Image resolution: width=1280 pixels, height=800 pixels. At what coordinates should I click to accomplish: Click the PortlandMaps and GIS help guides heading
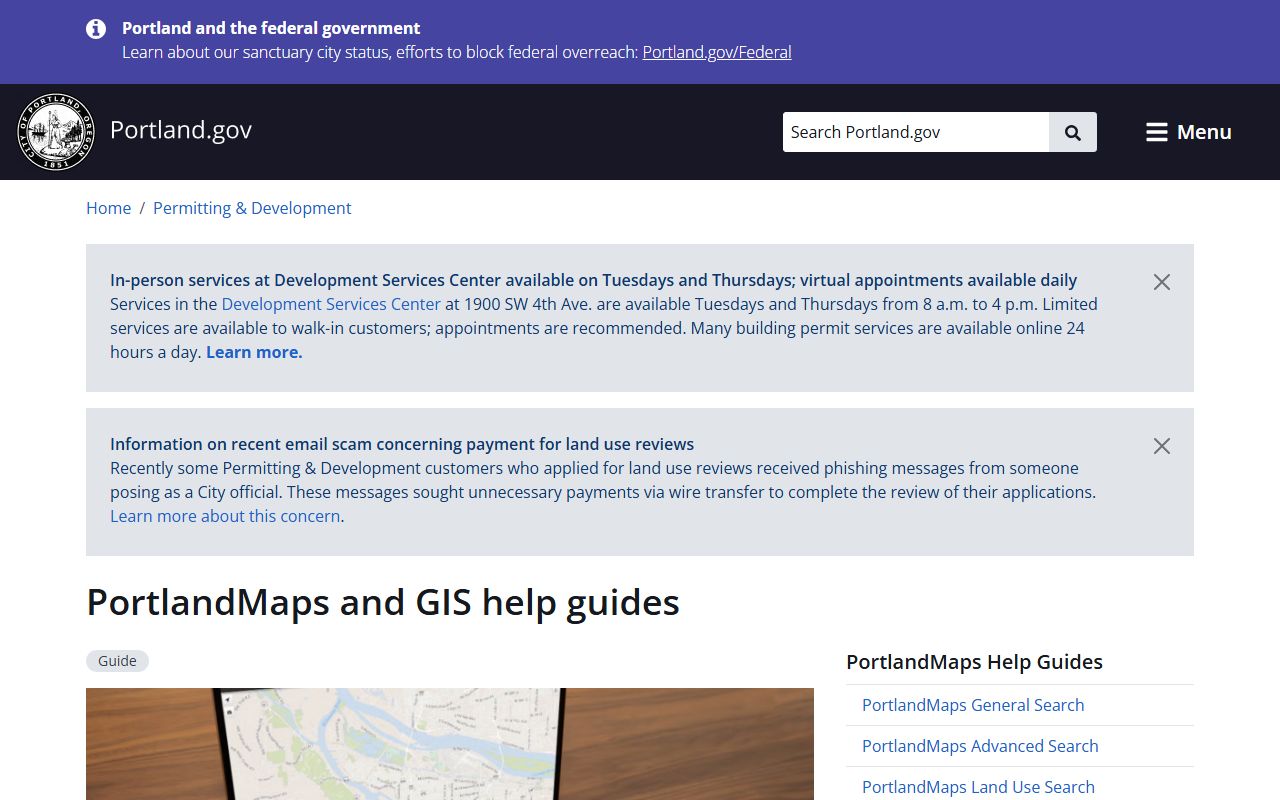[x=383, y=602]
